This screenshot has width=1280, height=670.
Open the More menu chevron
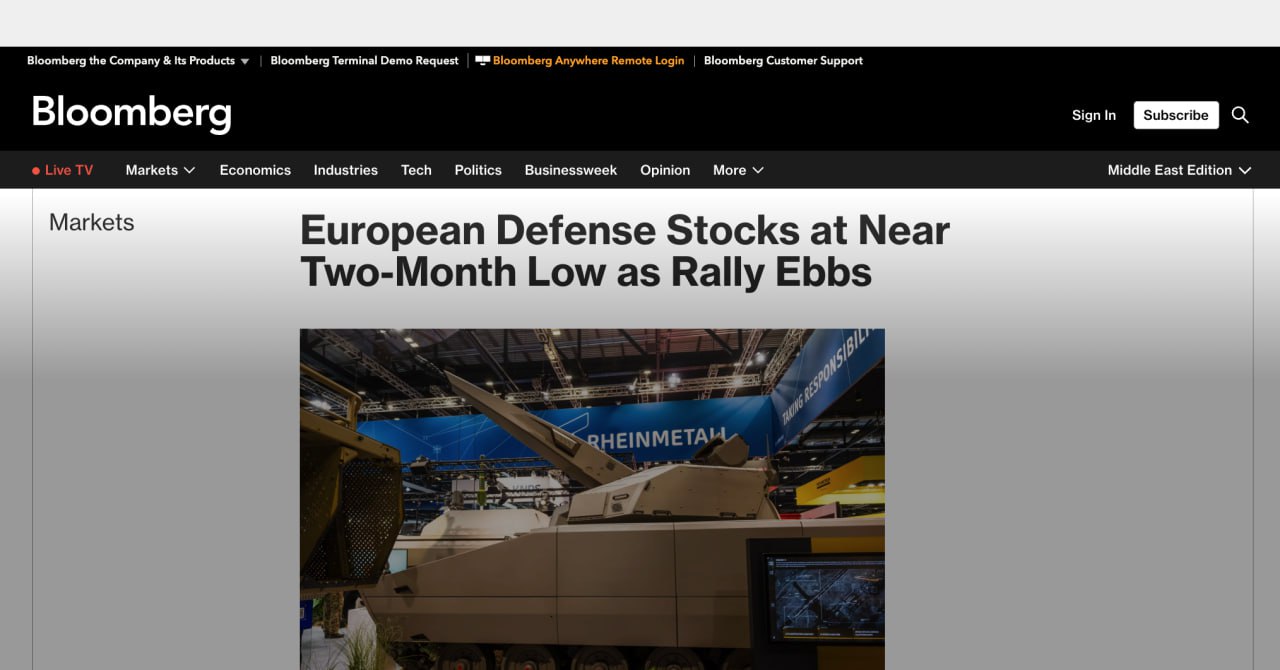758,170
